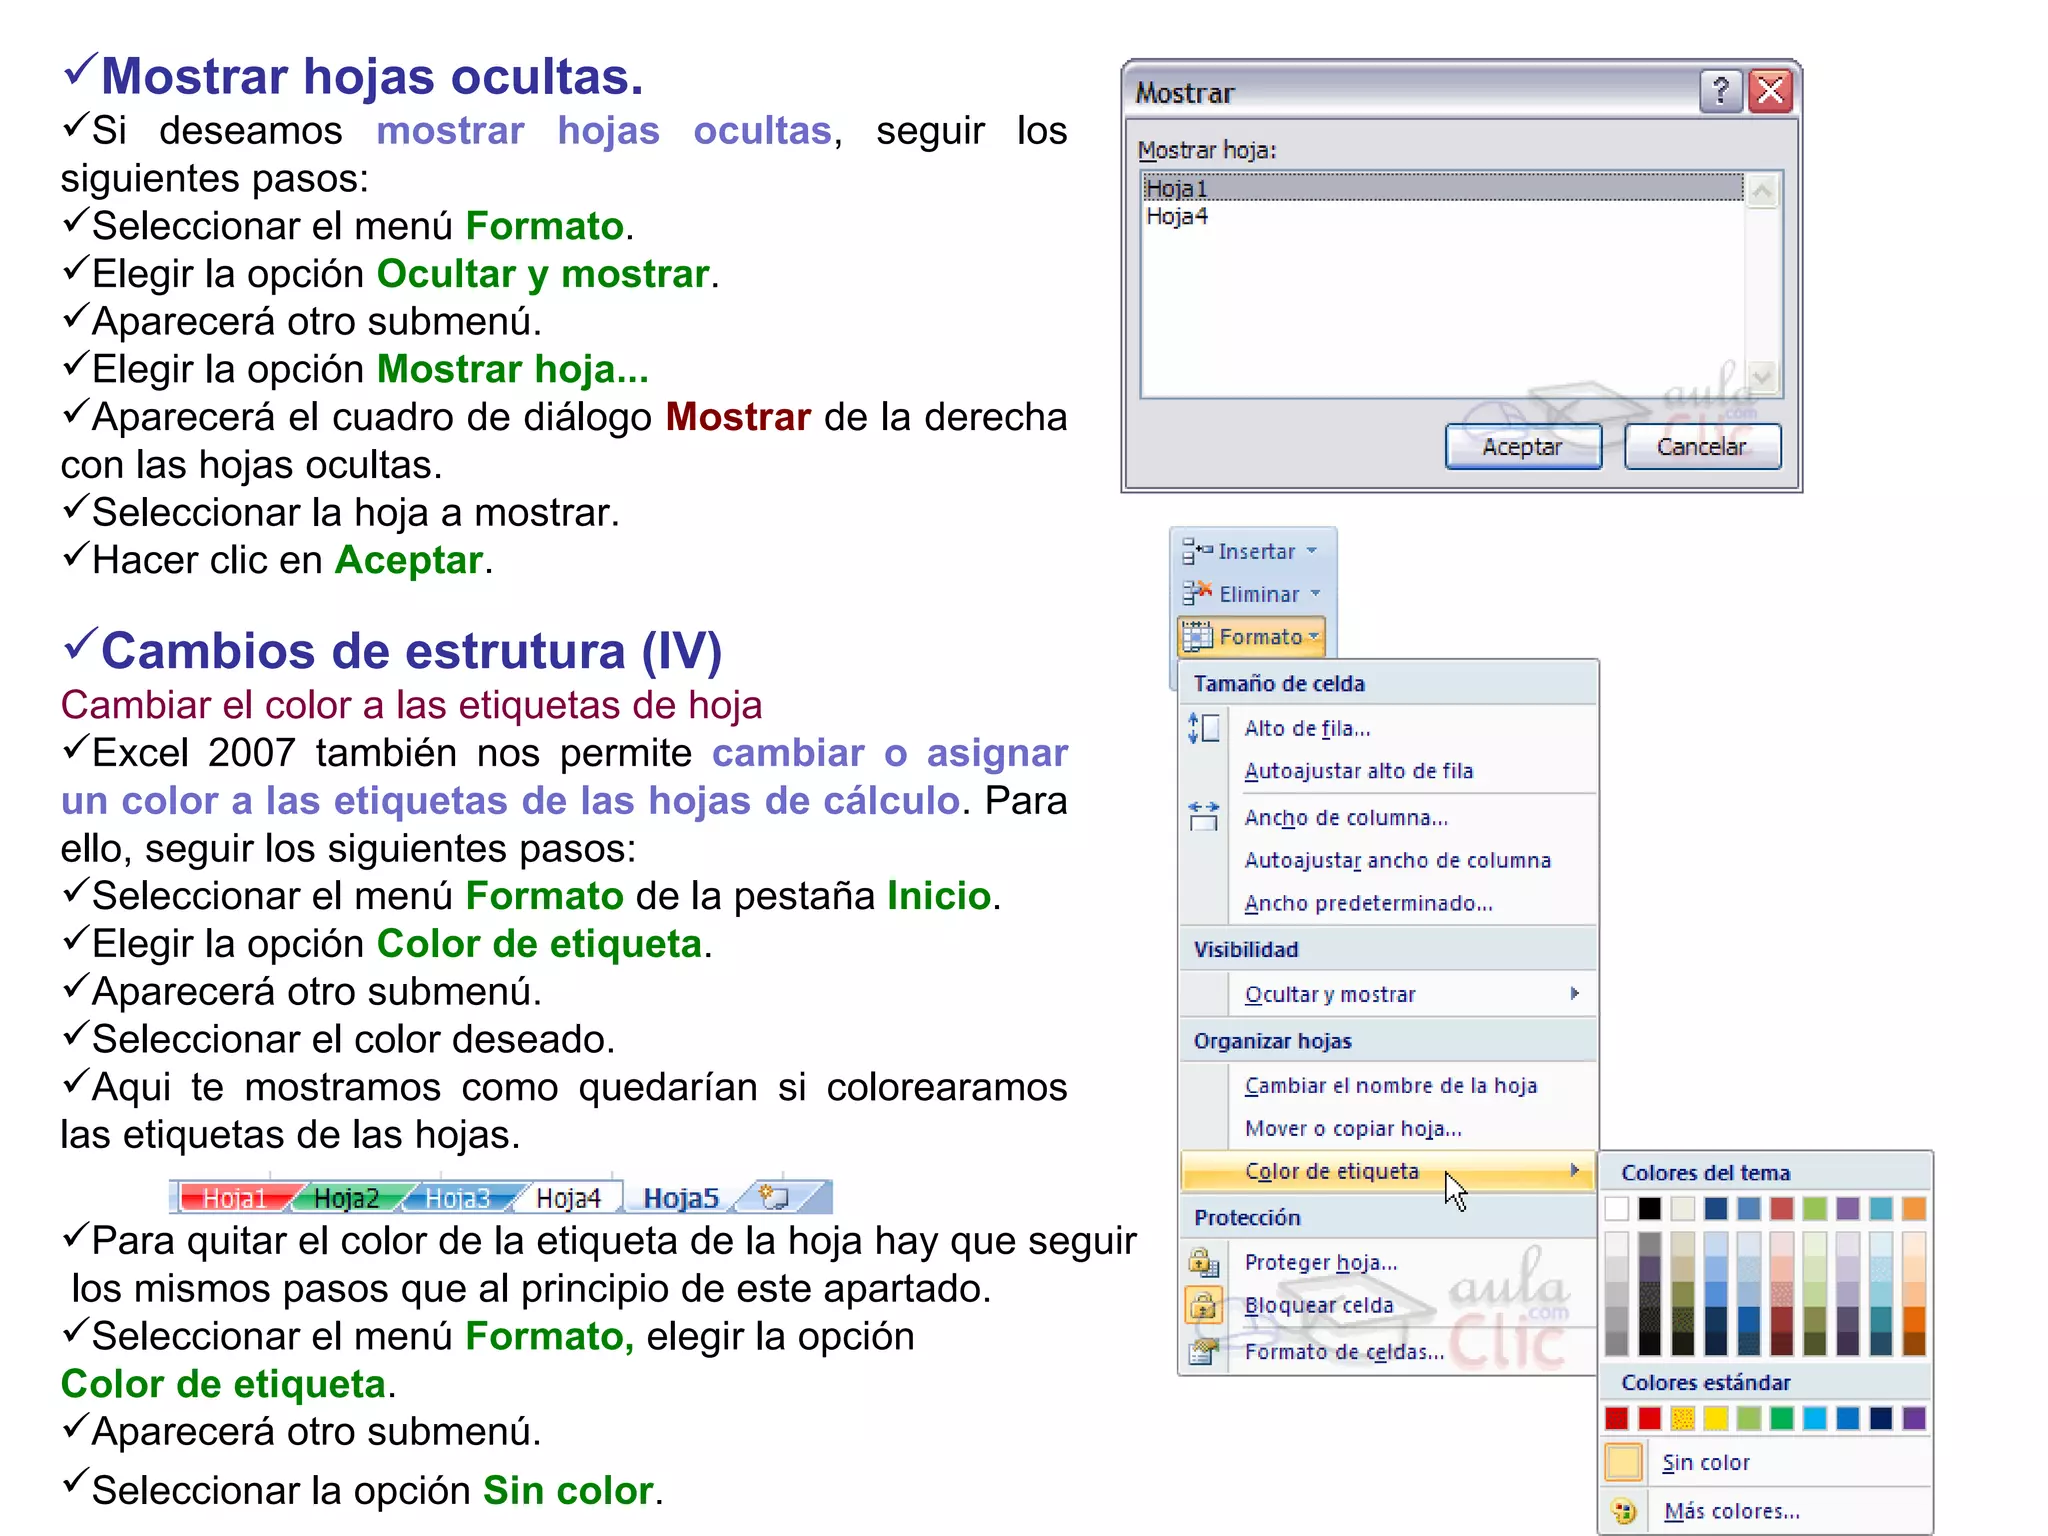Image resolution: width=2048 pixels, height=1536 pixels.
Task: Choose Cambiar el nombre de la hoja
Action: pyautogui.click(x=1388, y=1086)
